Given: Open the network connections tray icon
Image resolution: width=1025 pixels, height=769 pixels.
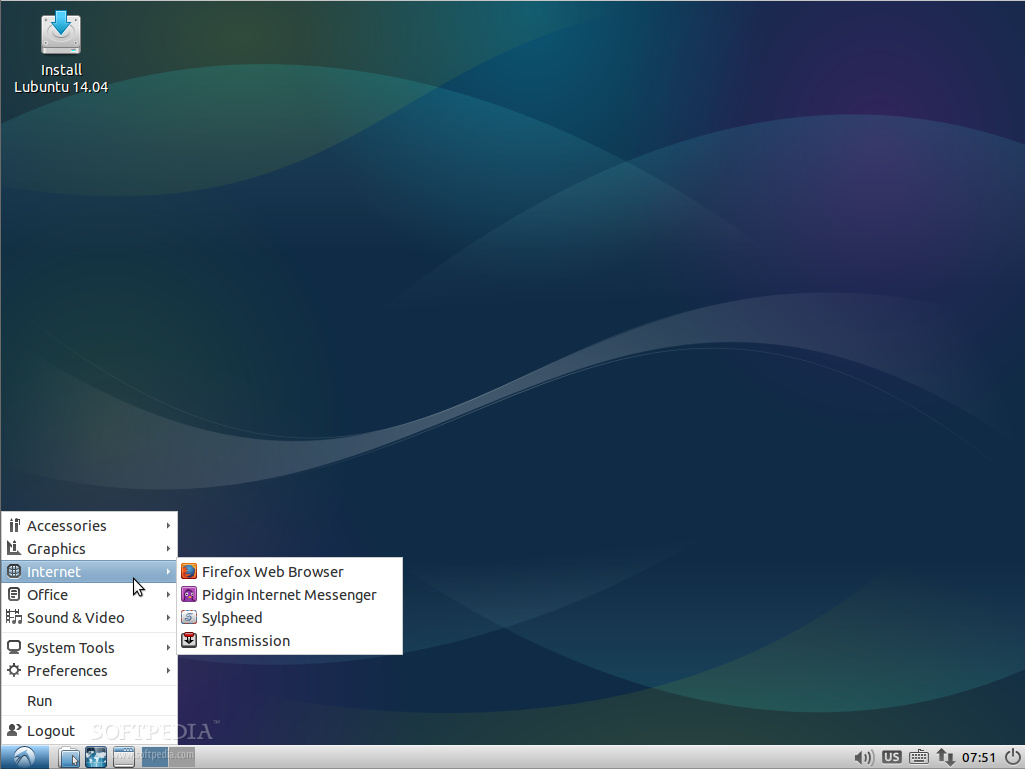Looking at the screenshot, I should click(945, 757).
